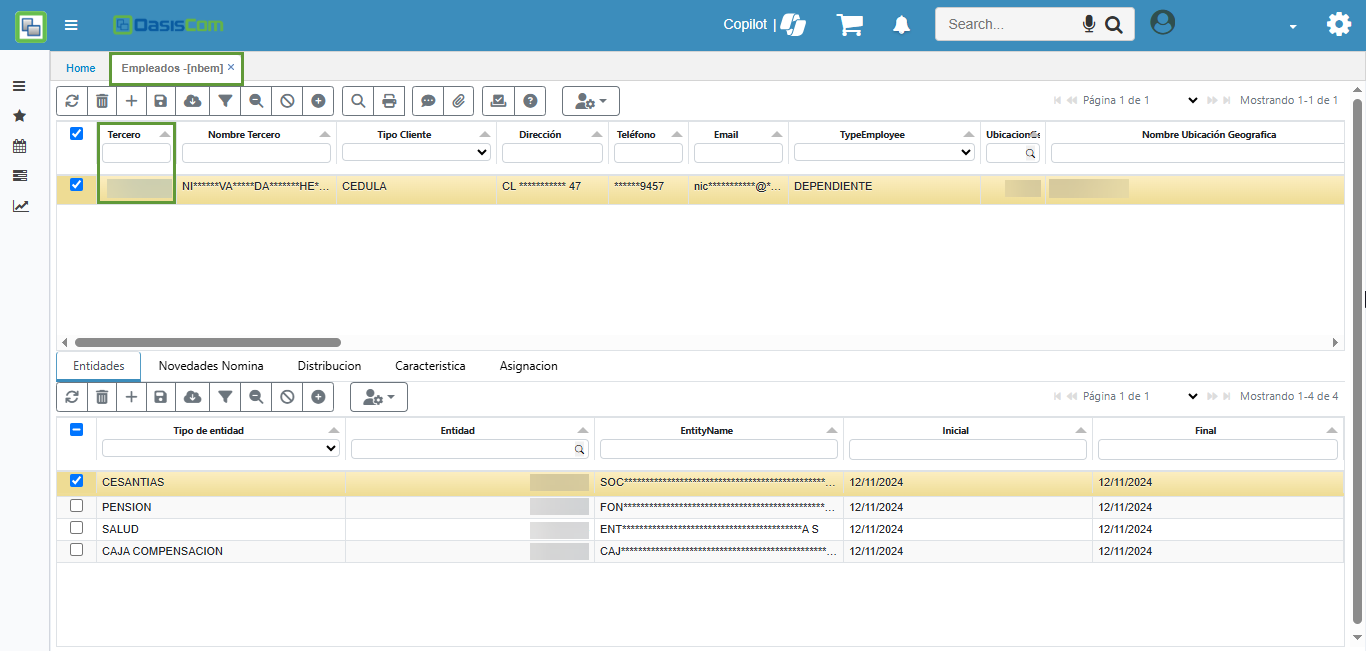Click the search magnifier in header search box
The height and width of the screenshot is (651, 1366).
point(1113,24)
